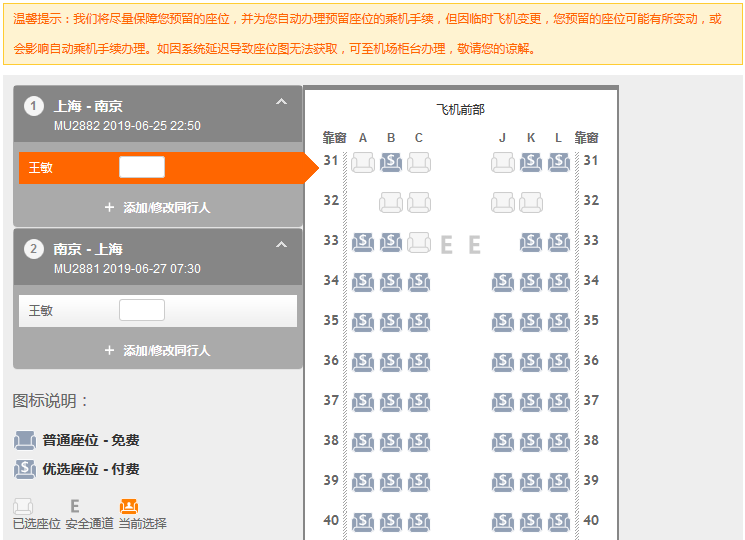Select seat 38L

coord(558,442)
